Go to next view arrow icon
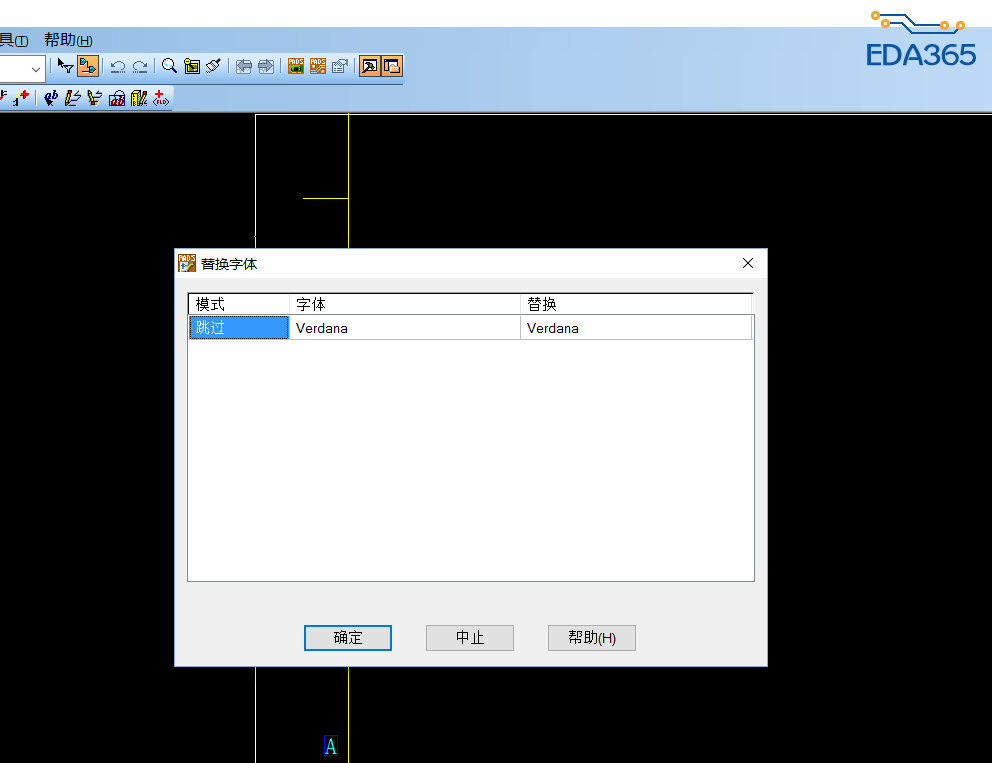 pos(266,66)
